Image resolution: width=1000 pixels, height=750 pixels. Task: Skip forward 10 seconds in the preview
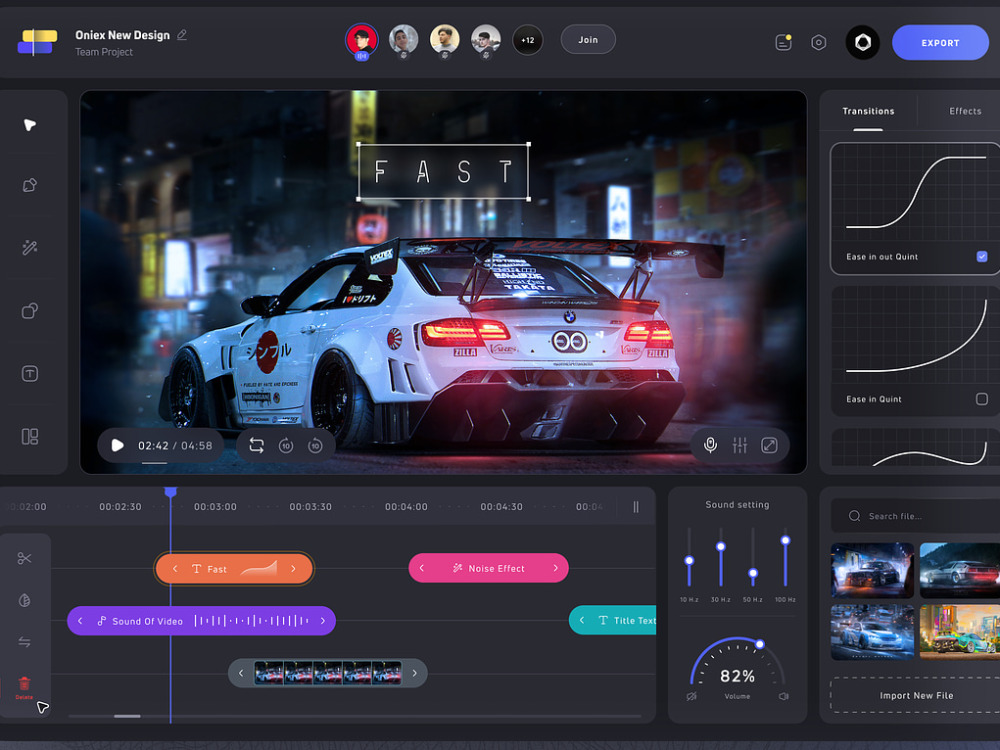coord(315,446)
